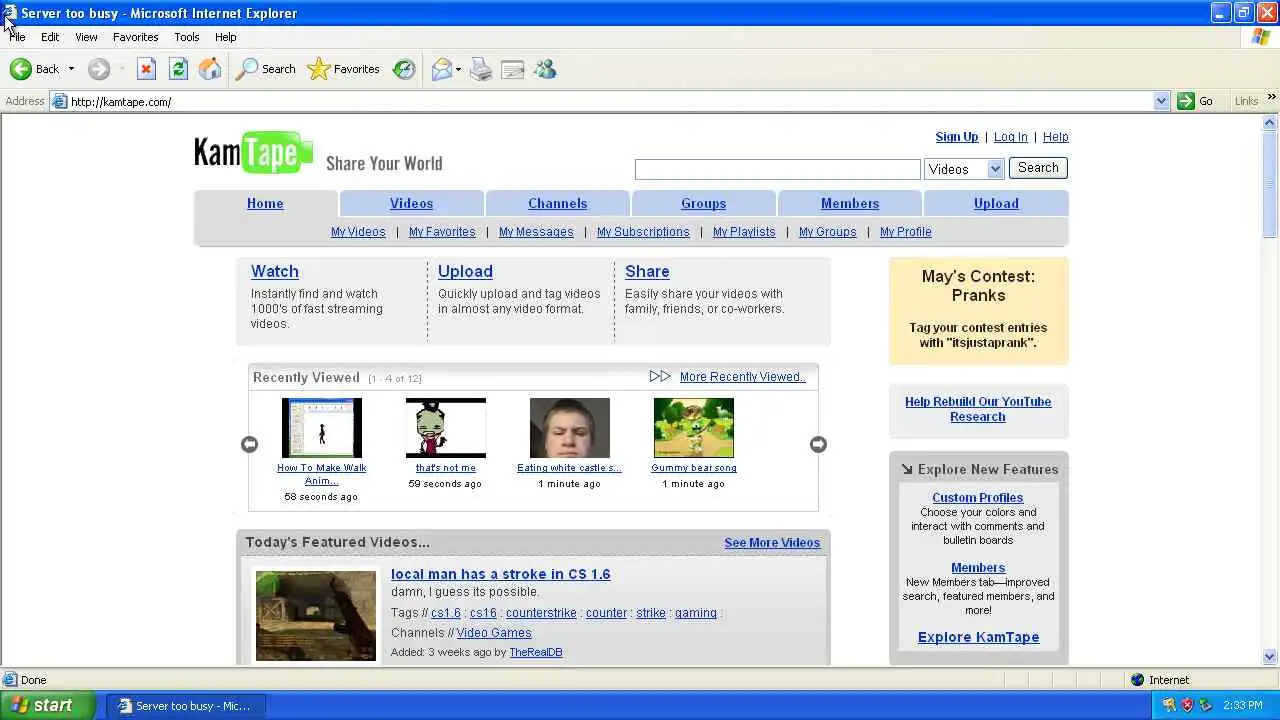Click the page icon in address bar
The height and width of the screenshot is (720, 1280).
click(x=60, y=101)
